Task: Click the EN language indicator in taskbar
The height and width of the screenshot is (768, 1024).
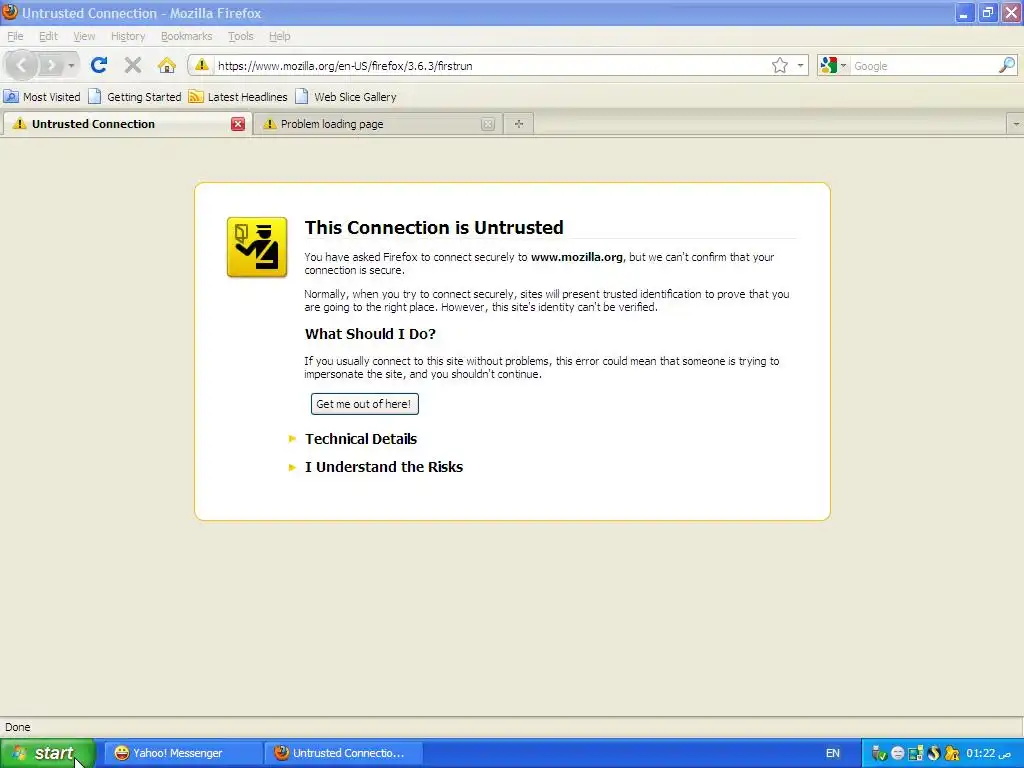Action: [x=833, y=753]
